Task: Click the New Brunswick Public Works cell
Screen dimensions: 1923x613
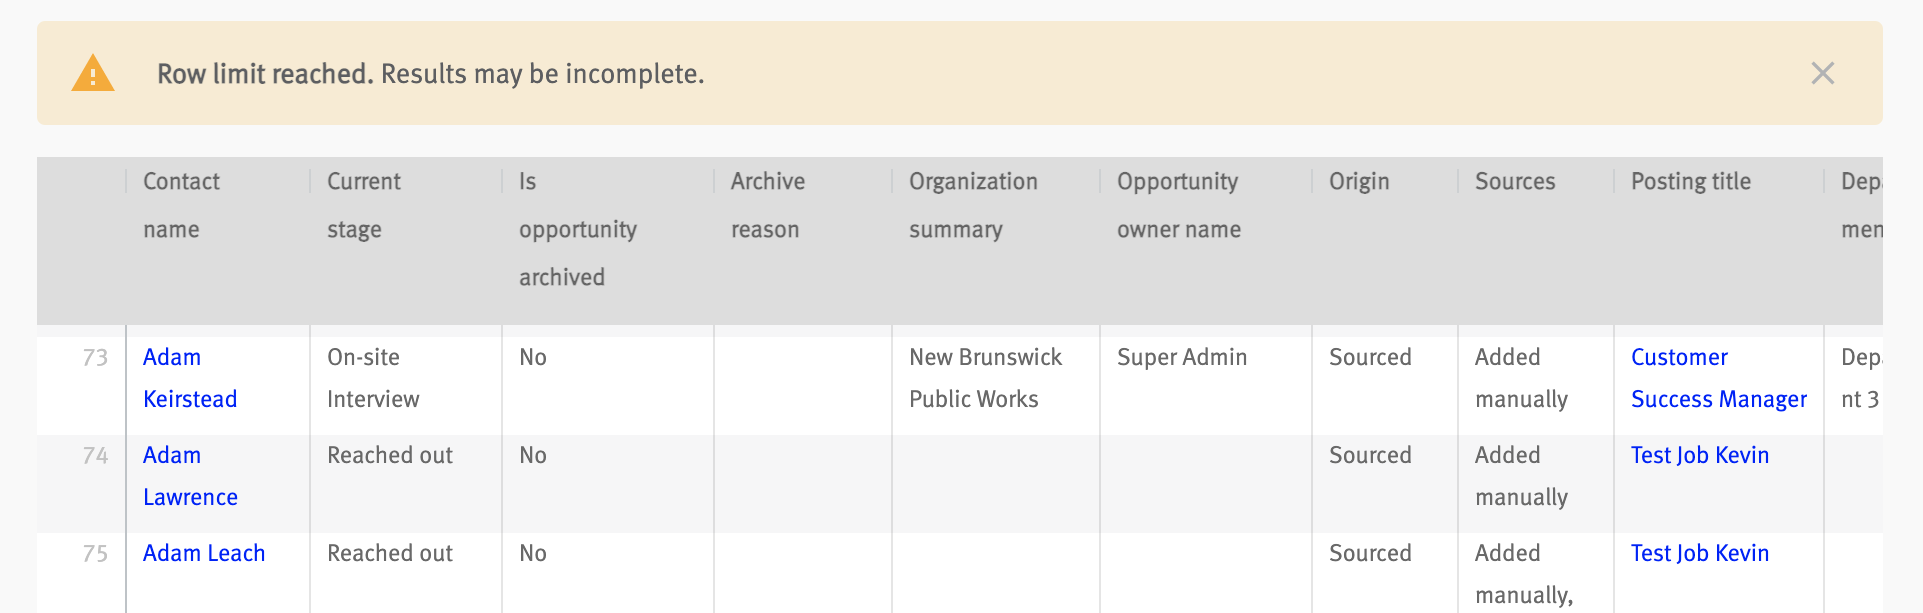Action: pos(985,378)
